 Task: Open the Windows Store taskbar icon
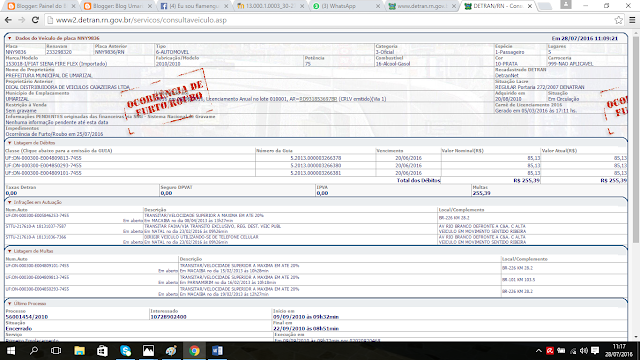pos(102,351)
